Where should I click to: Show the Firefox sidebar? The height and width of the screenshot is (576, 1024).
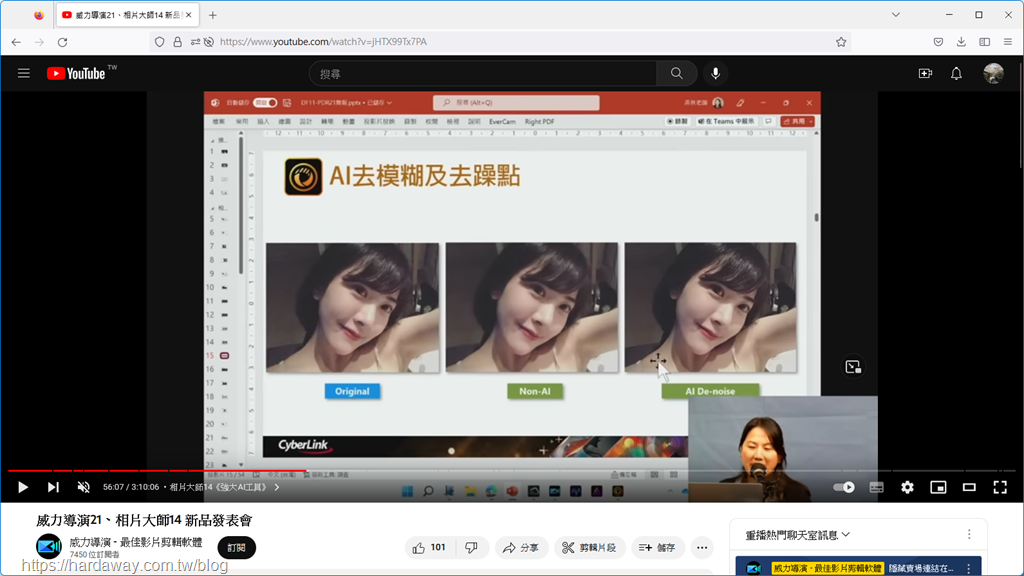click(x=985, y=42)
